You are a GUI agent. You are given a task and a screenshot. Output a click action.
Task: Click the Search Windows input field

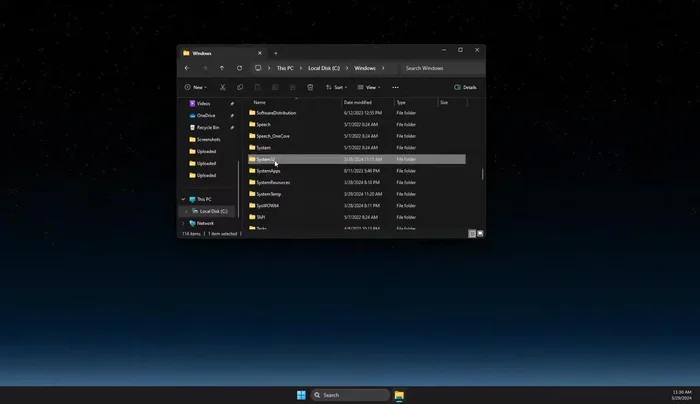pos(440,68)
